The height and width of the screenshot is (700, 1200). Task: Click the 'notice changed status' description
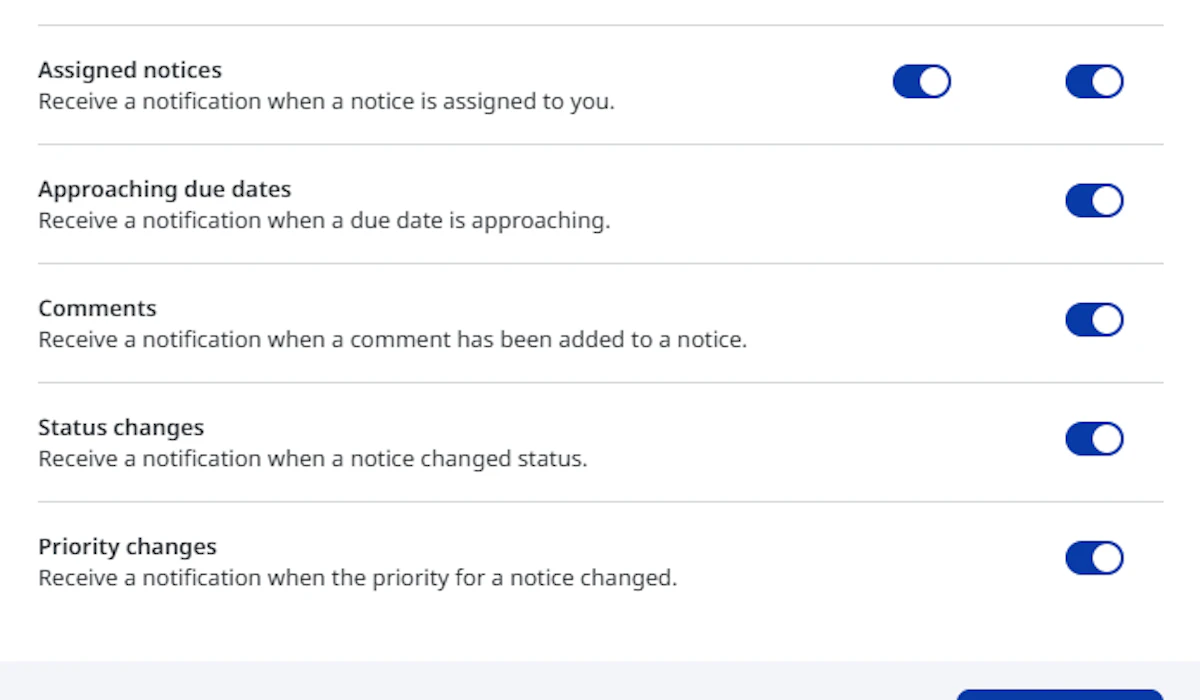[312, 459]
